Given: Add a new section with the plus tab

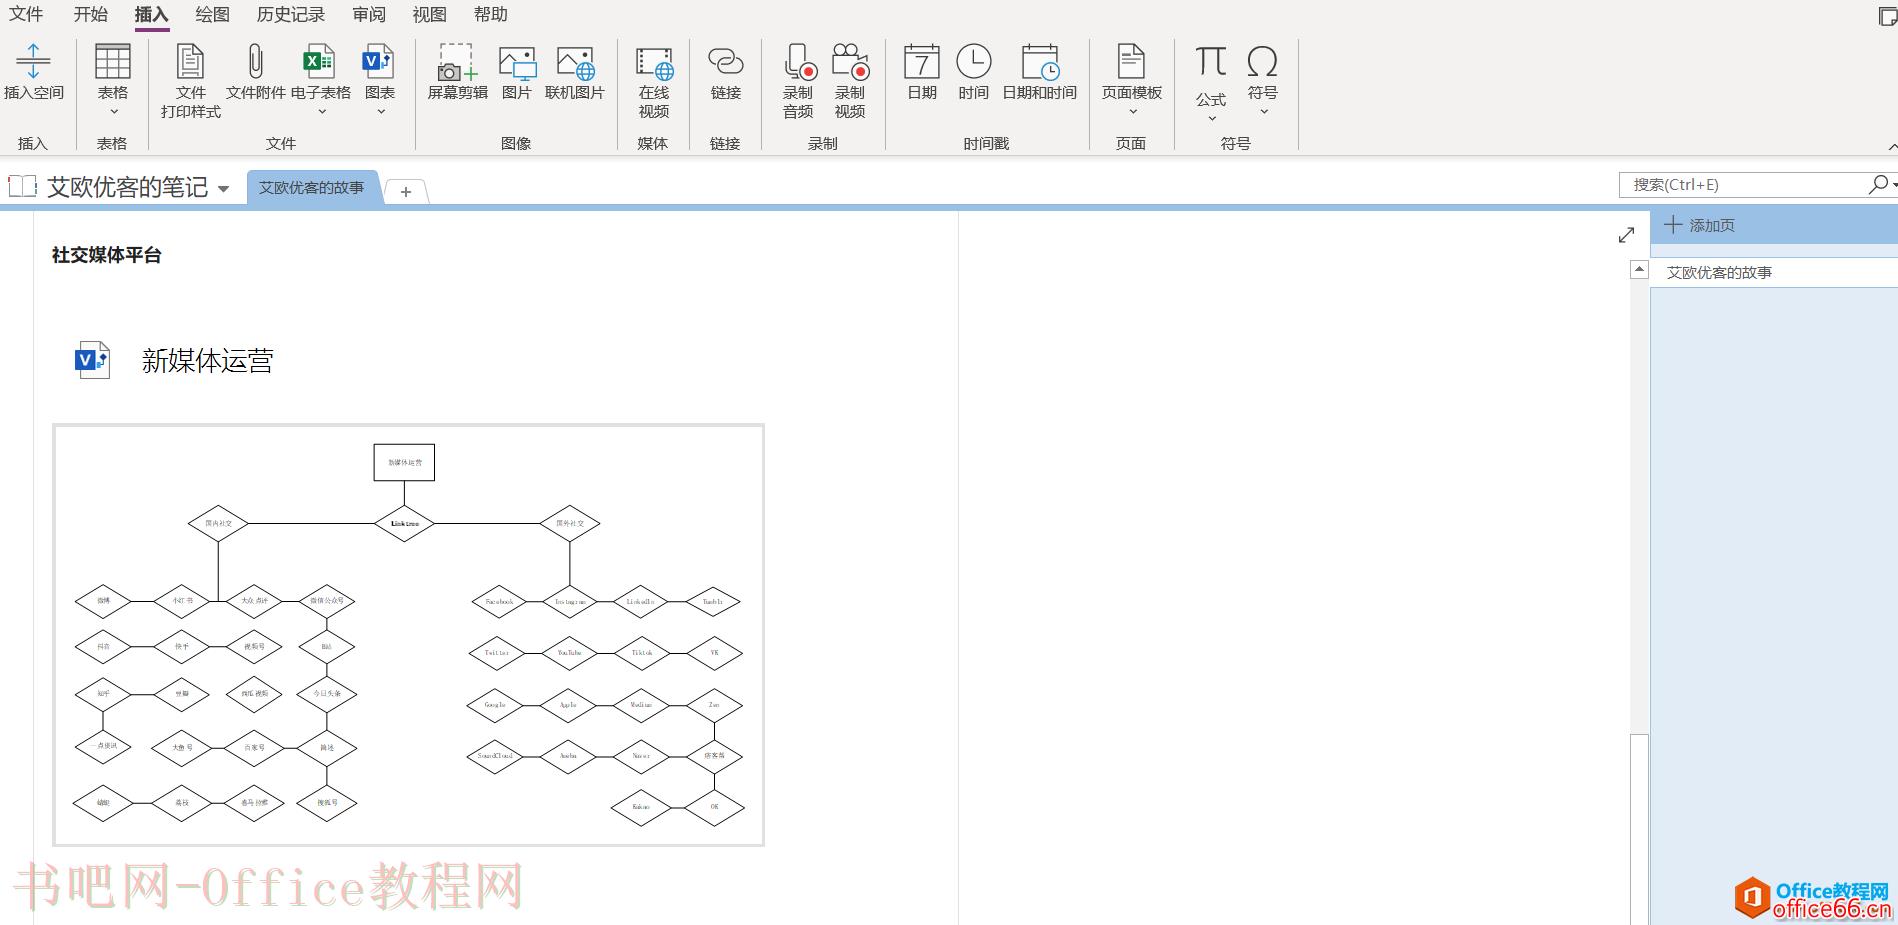Looking at the screenshot, I should tap(405, 191).
